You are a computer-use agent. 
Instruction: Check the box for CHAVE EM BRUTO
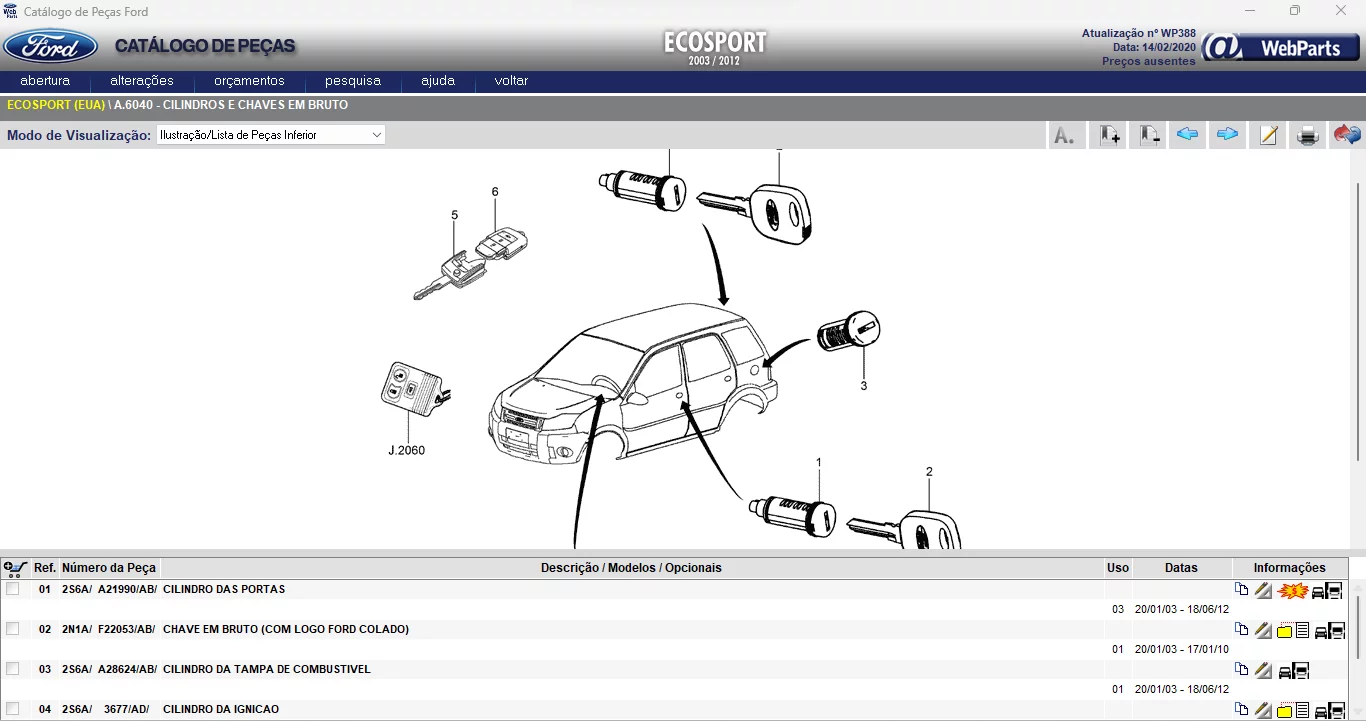(x=13, y=629)
